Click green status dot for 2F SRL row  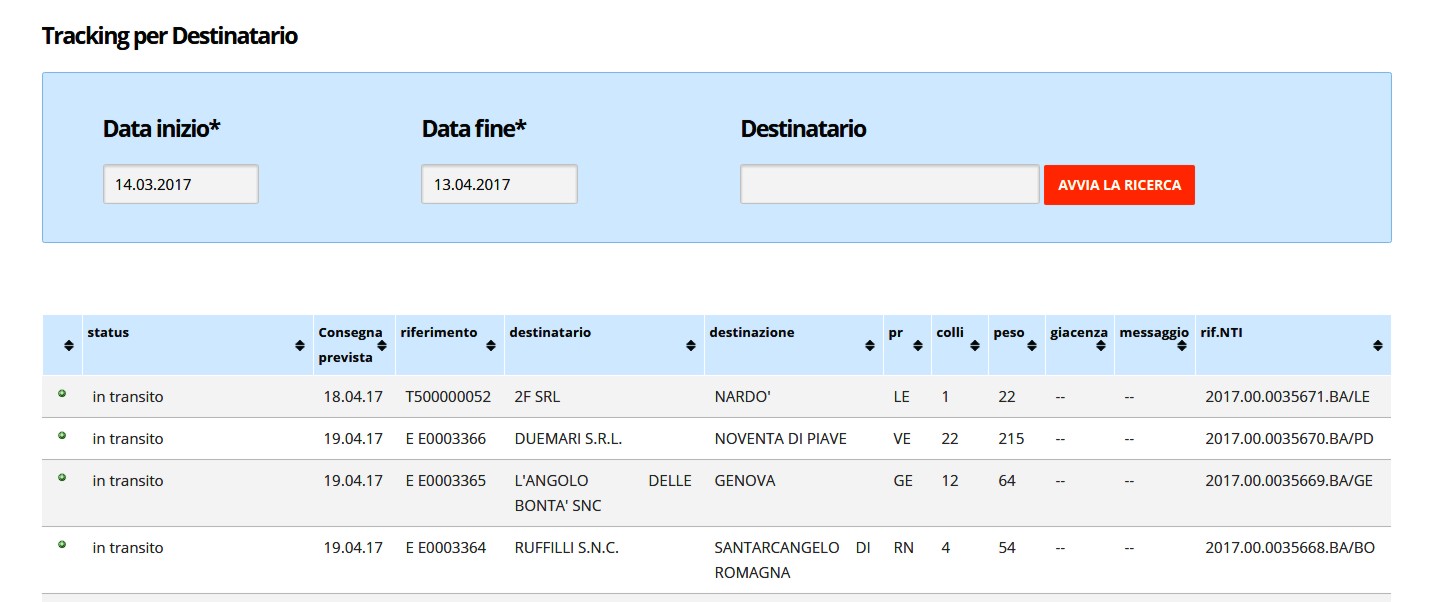click(62, 394)
